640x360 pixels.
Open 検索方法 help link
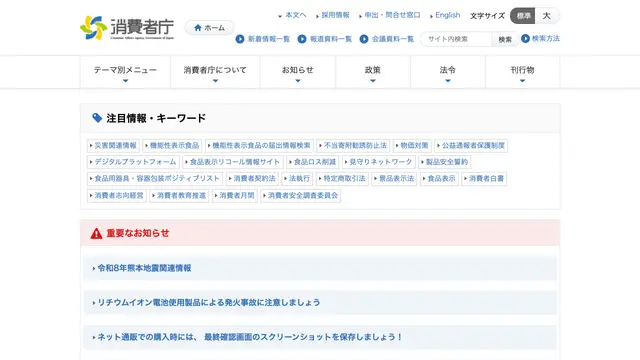[540, 38]
